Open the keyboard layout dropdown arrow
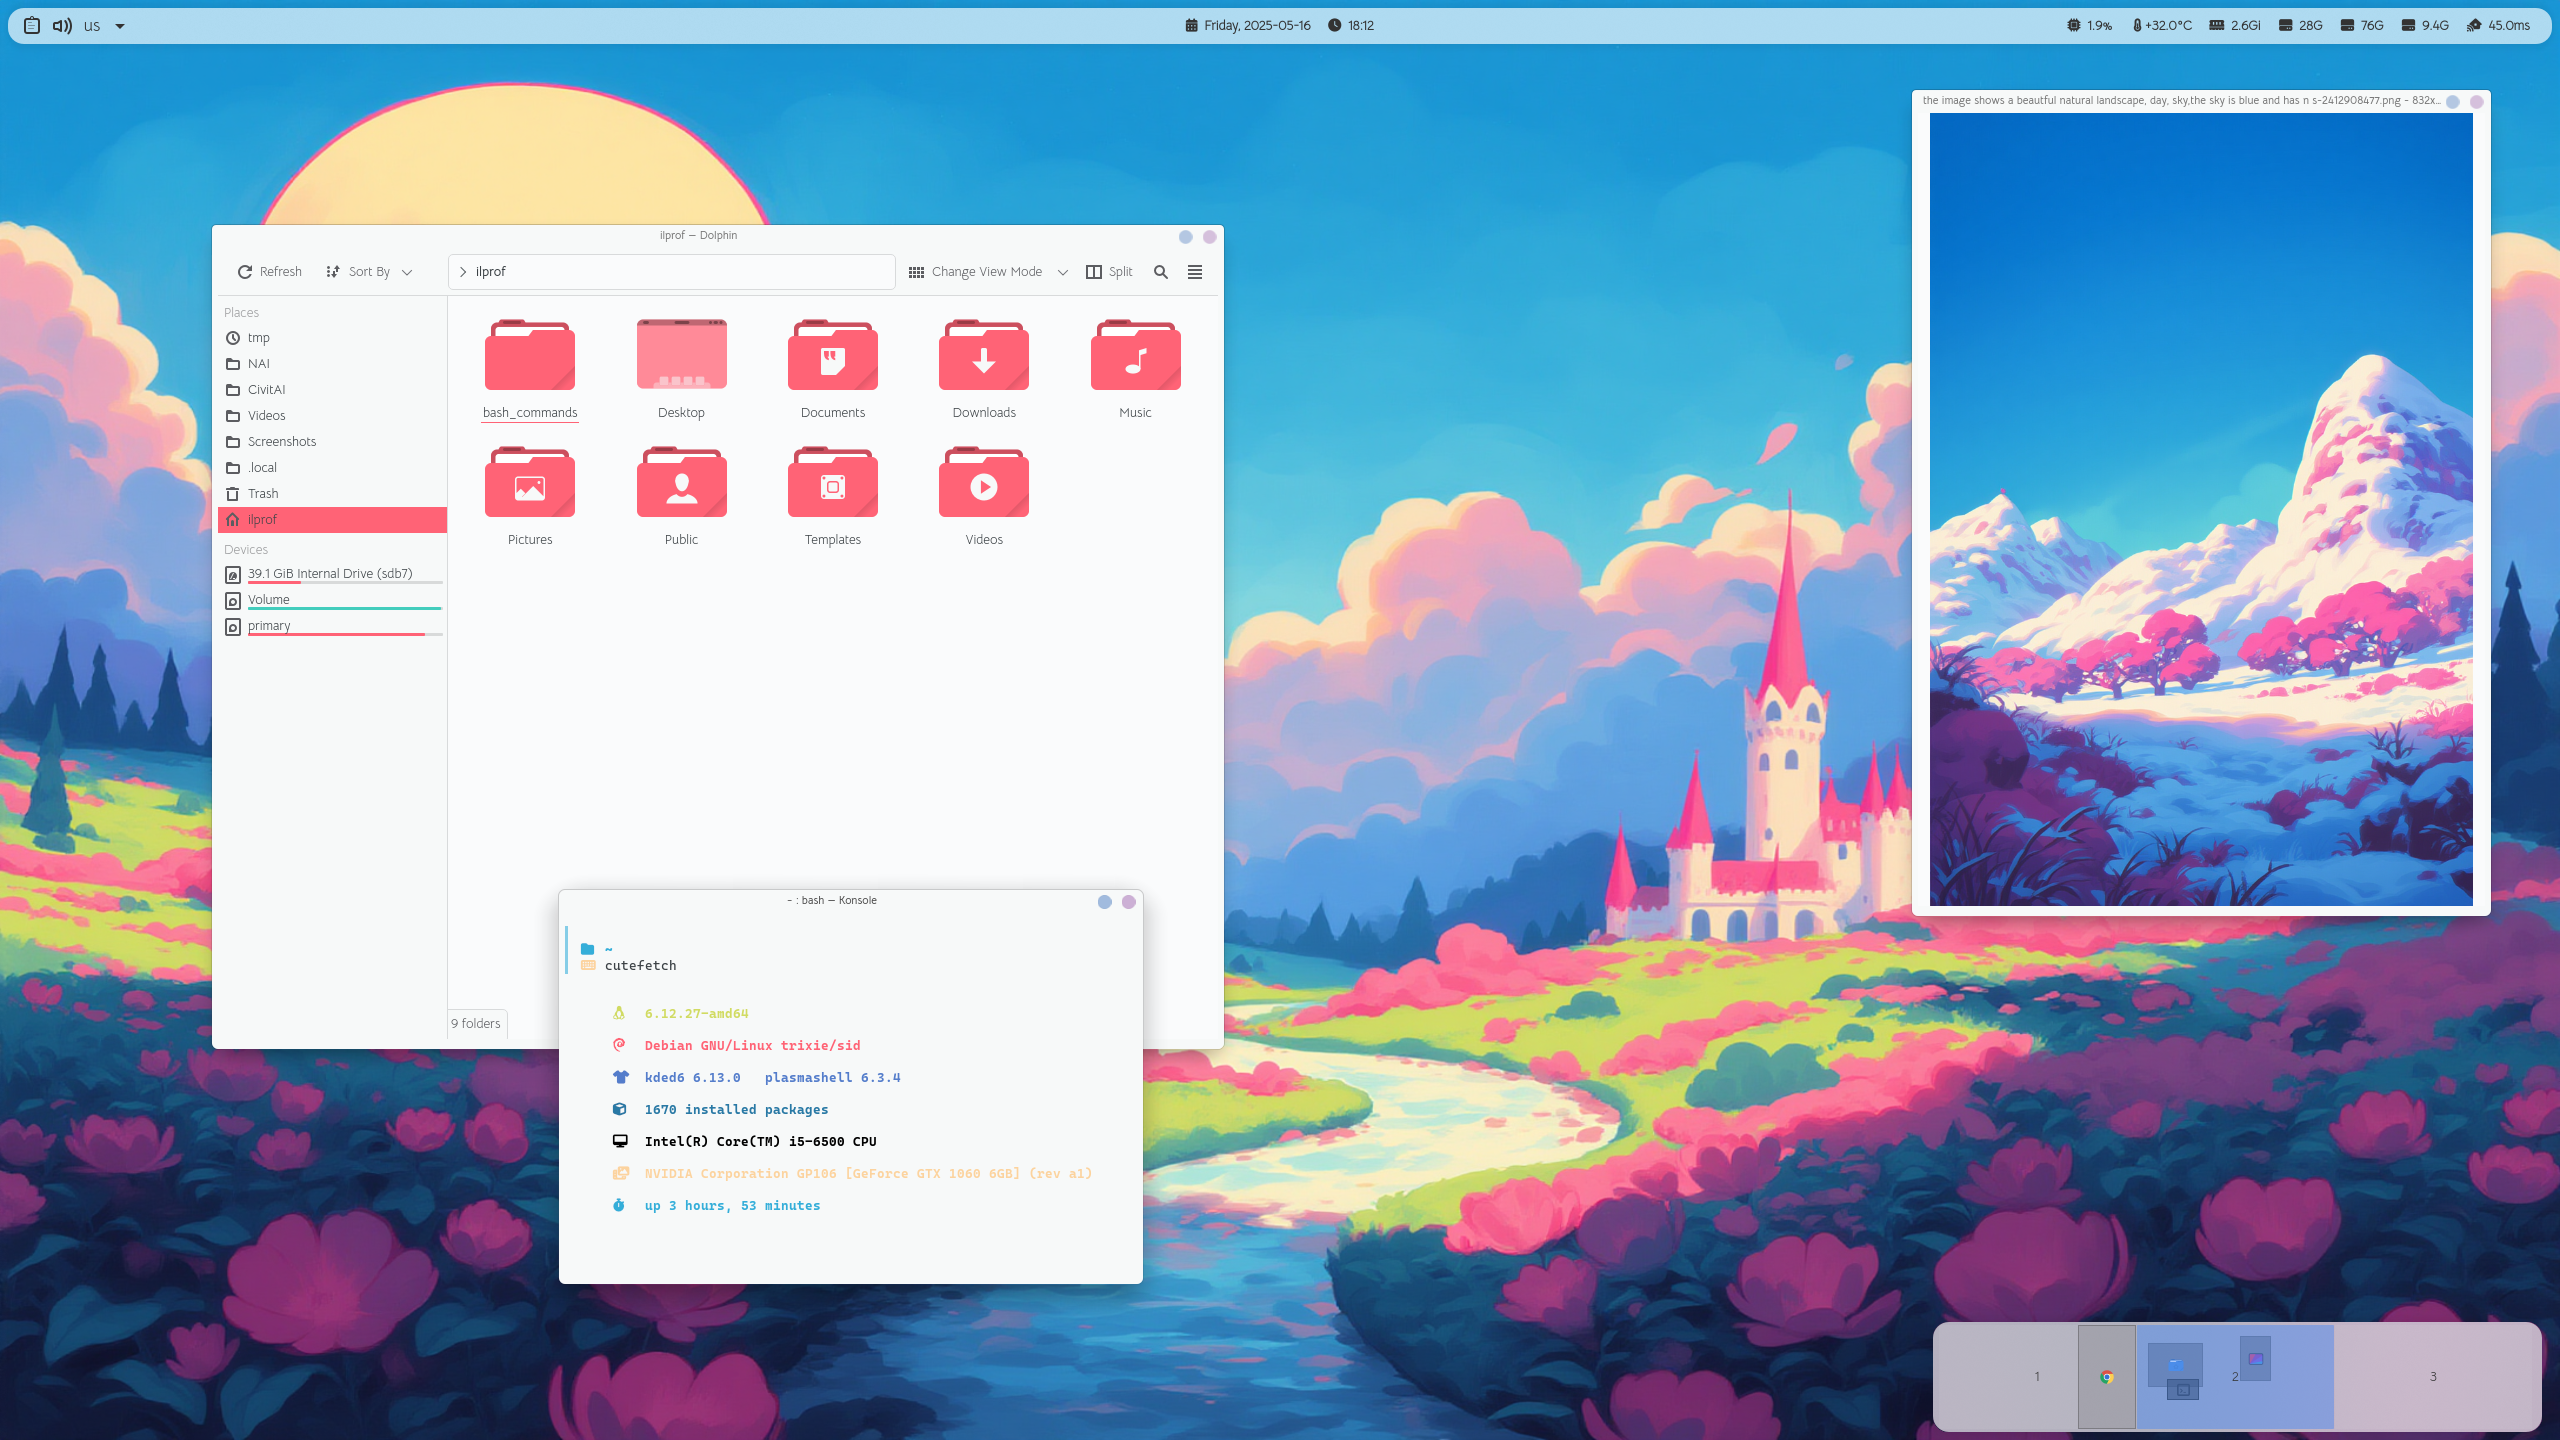Screen dimensions: 2560x1440 [x=120, y=26]
